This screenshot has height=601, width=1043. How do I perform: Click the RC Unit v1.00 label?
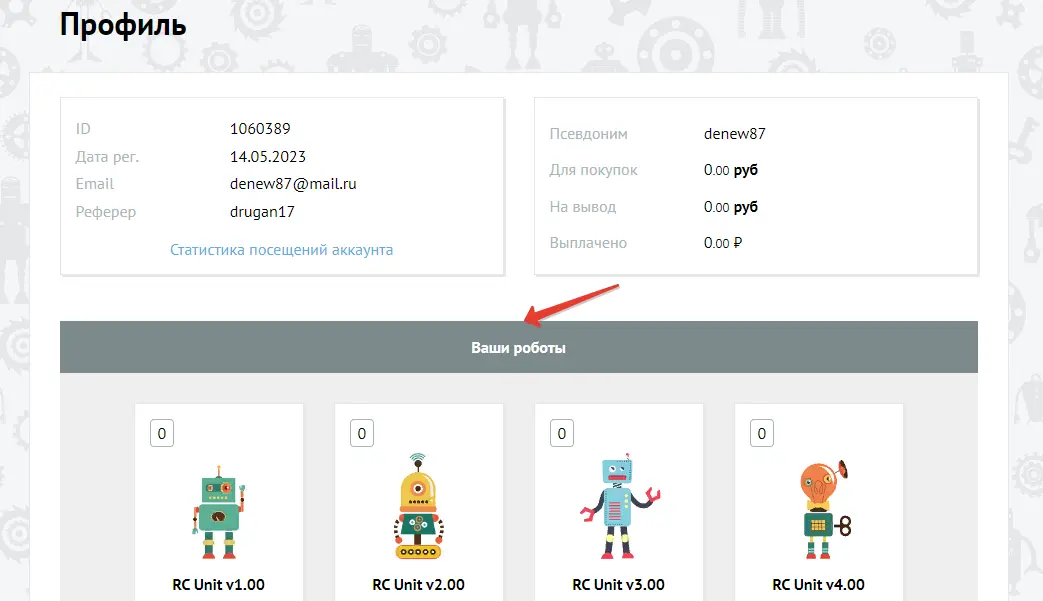(x=218, y=584)
